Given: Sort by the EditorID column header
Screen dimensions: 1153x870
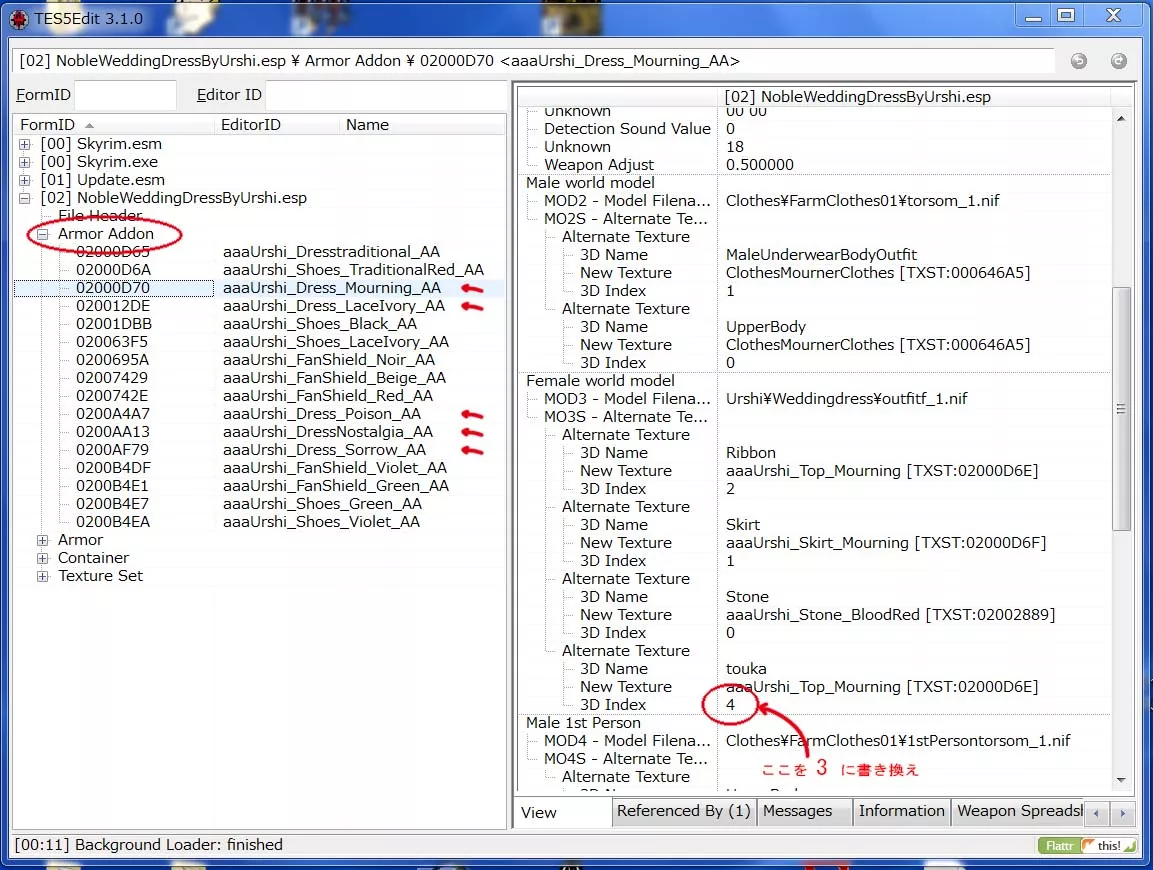Looking at the screenshot, I should (278, 125).
